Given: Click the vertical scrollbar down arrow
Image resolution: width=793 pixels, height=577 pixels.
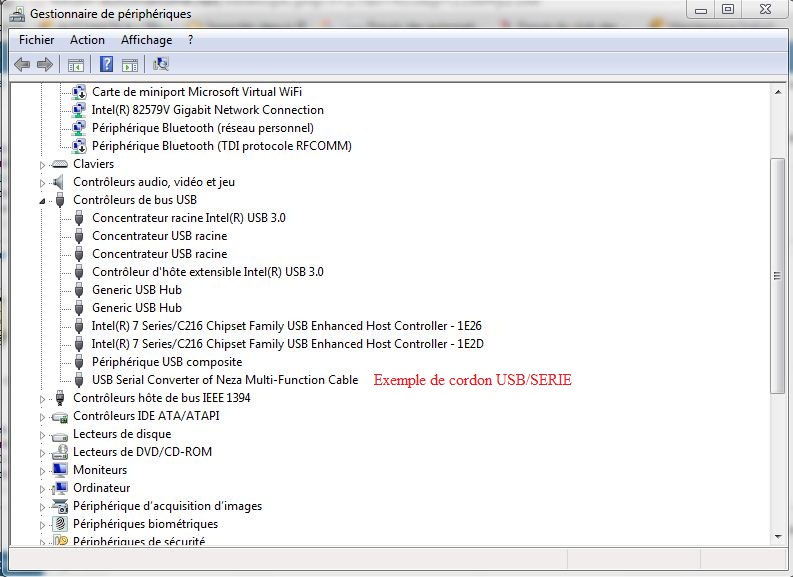Looking at the screenshot, I should (x=778, y=538).
